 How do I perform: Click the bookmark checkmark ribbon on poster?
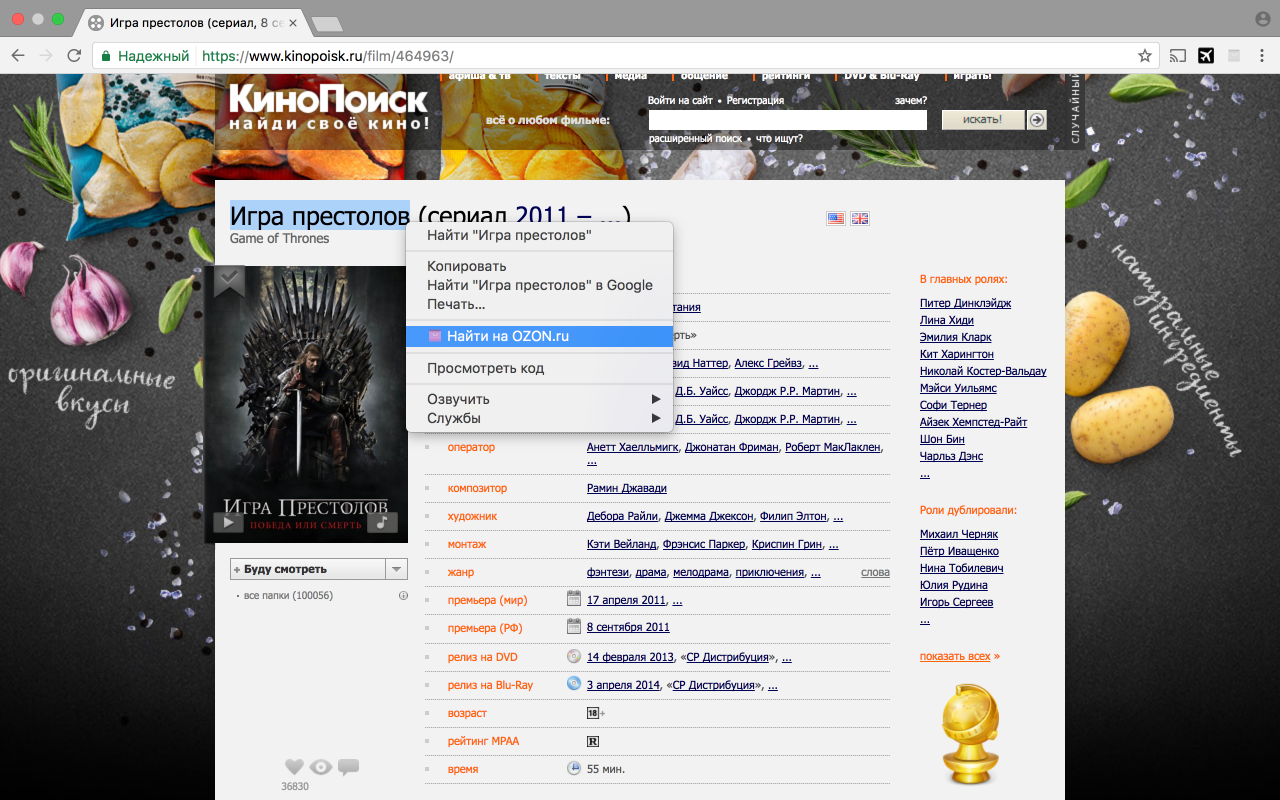[230, 282]
